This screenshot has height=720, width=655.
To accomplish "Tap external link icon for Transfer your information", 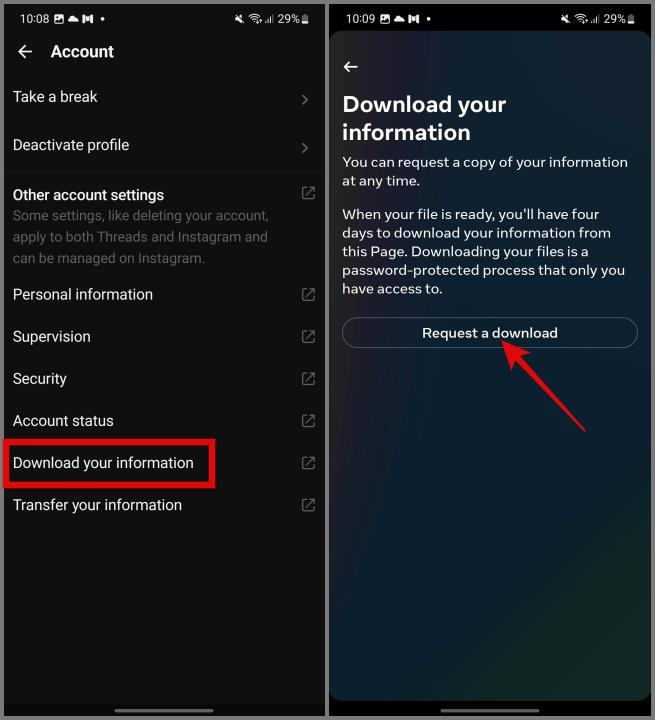I will 308,505.
